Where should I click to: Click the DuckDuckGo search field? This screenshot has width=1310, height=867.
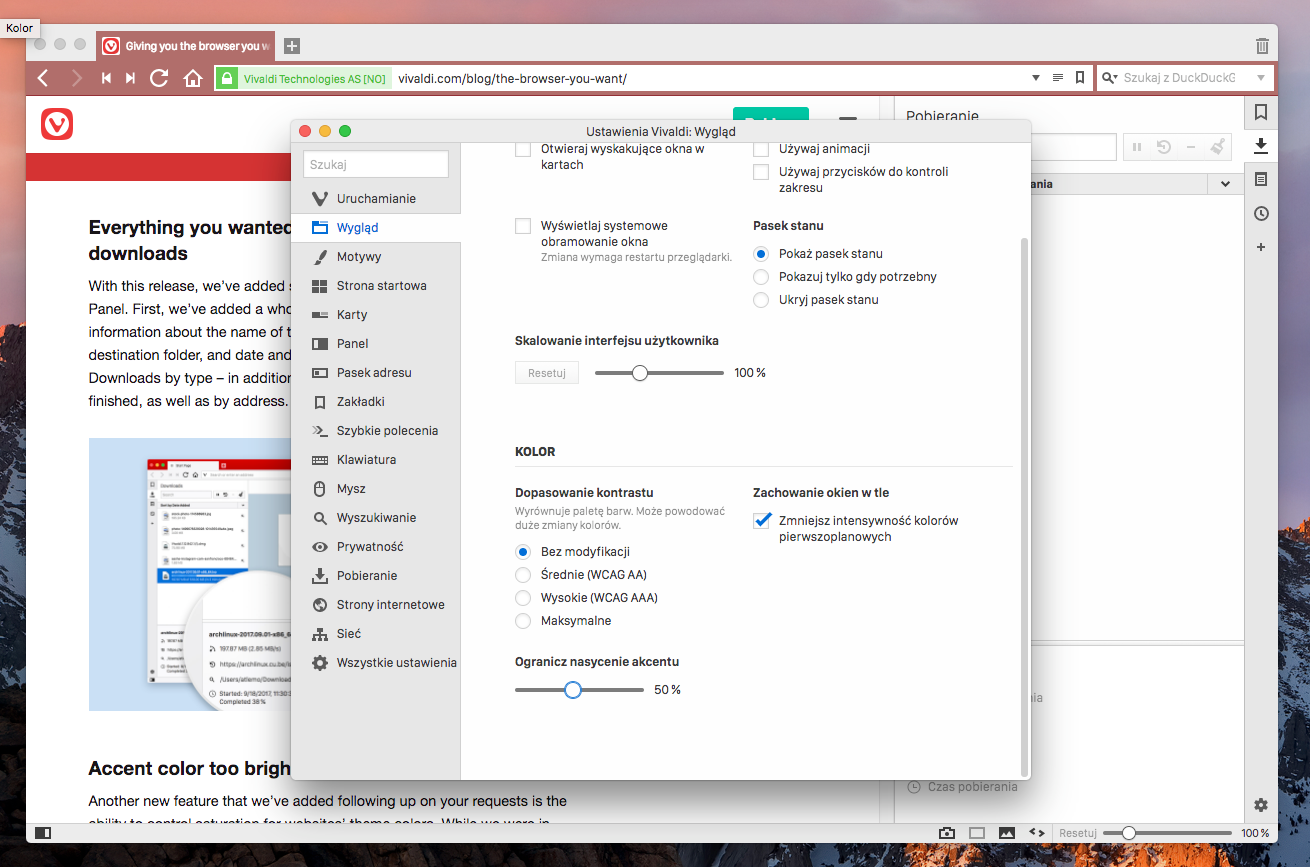[x=1184, y=78]
